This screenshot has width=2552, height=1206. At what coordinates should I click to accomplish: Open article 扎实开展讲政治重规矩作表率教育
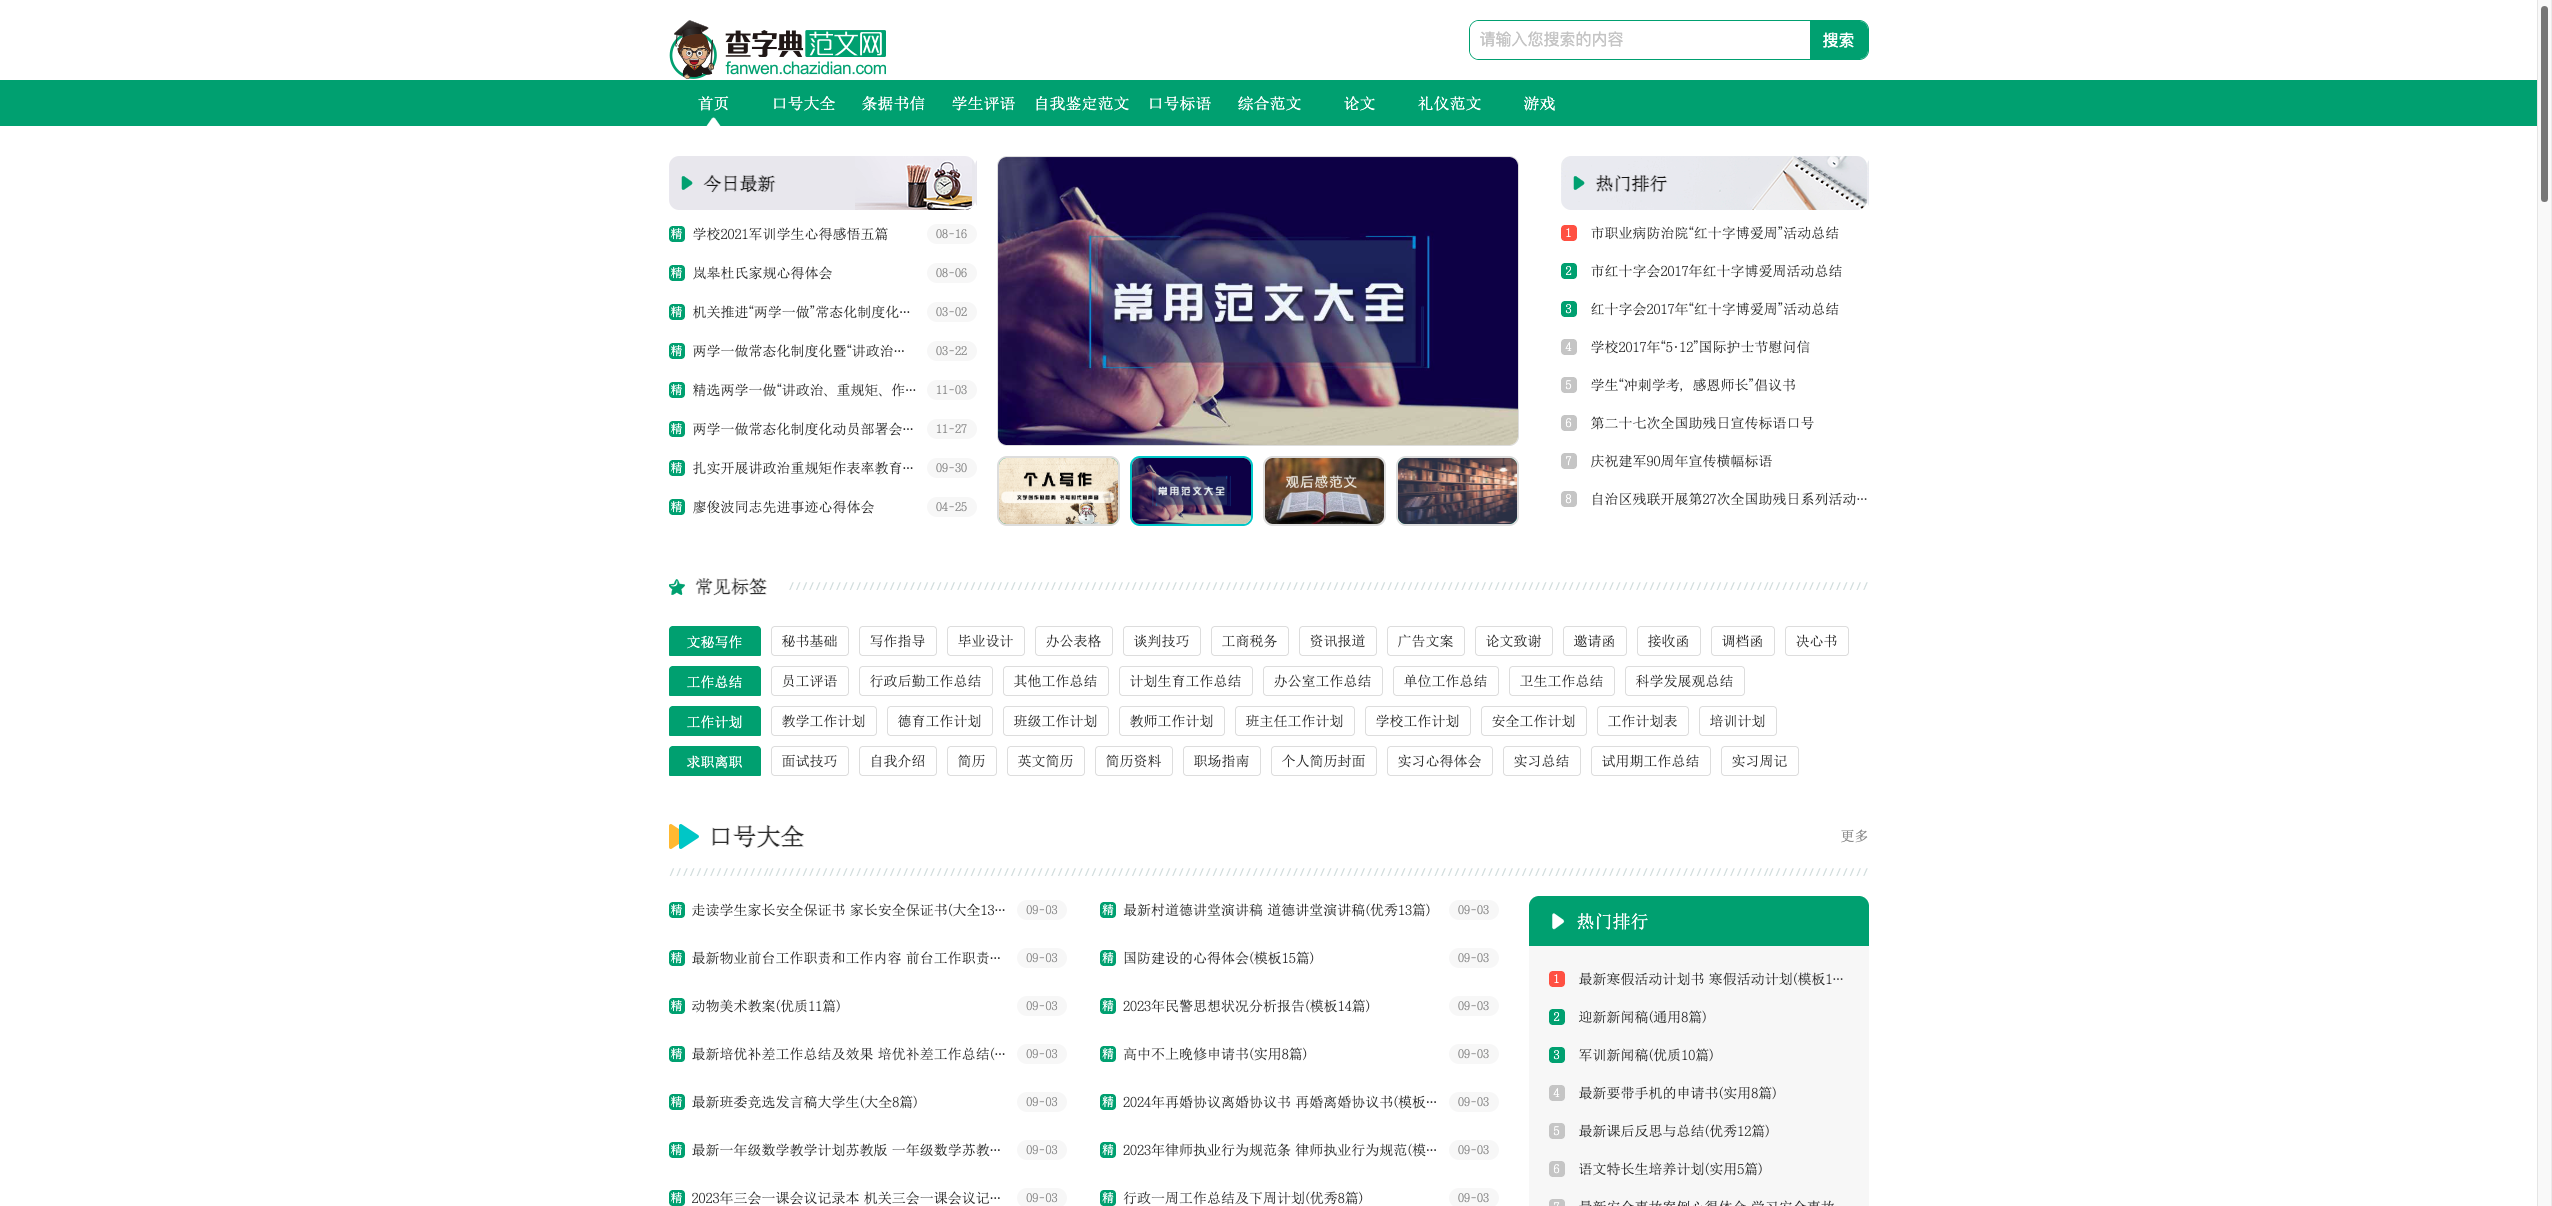pos(803,468)
